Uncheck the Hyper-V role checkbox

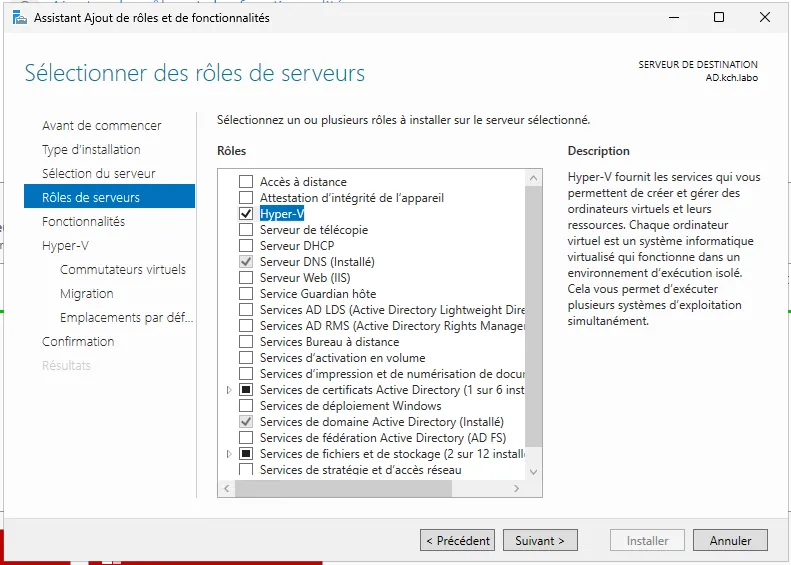246,214
